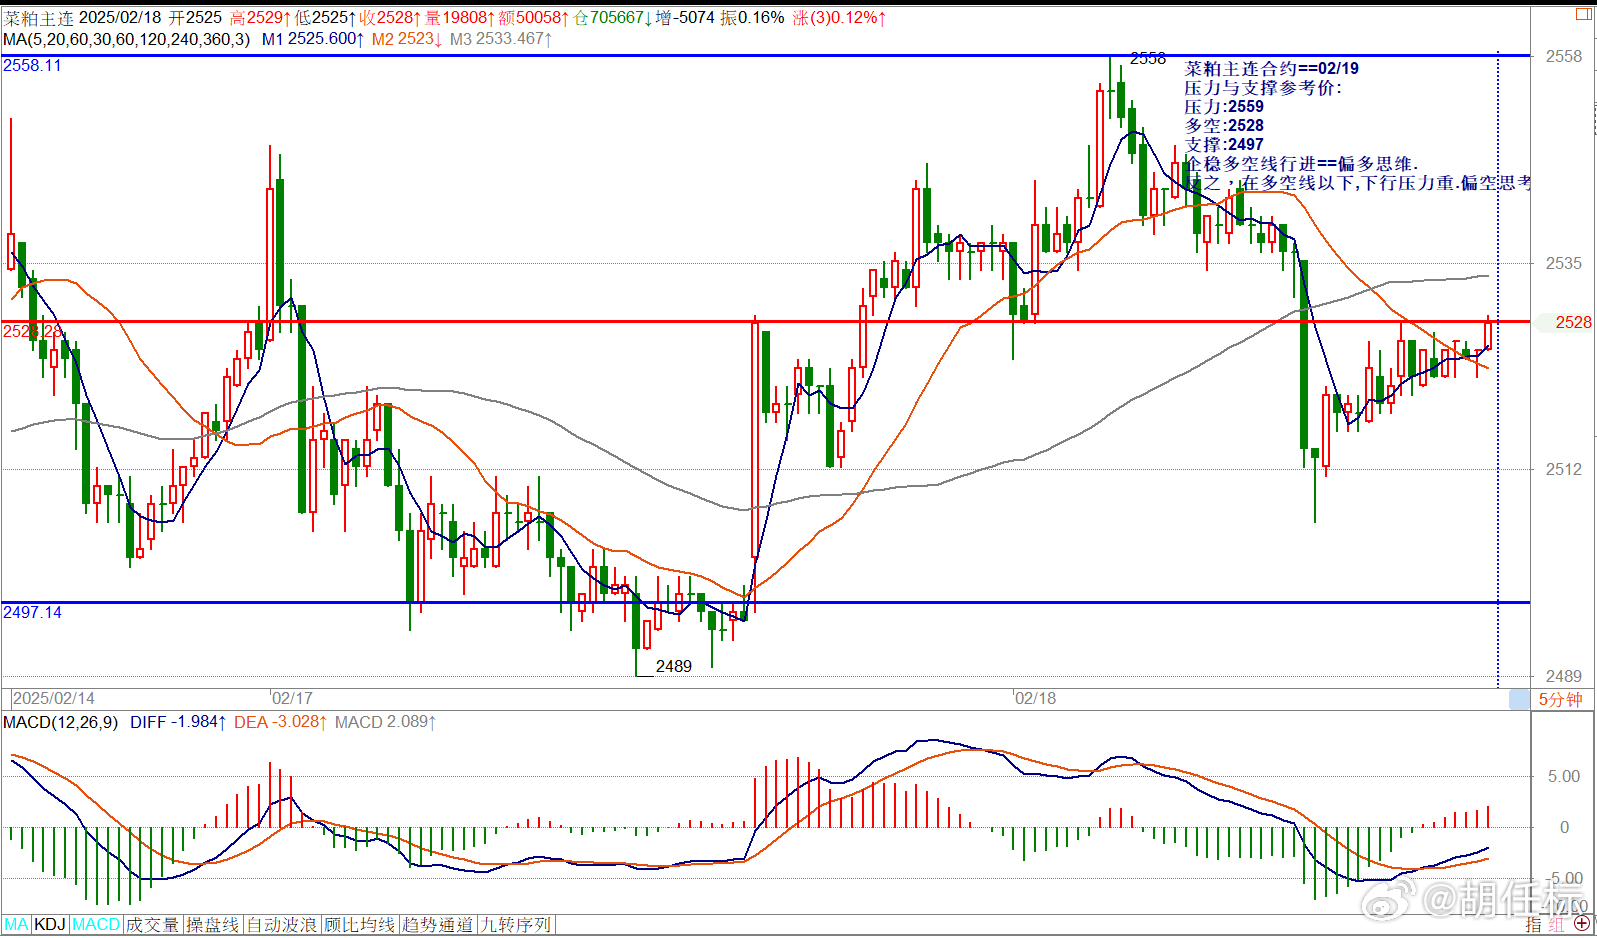Click the 仓705667 open interest value

pyautogui.click(x=613, y=18)
